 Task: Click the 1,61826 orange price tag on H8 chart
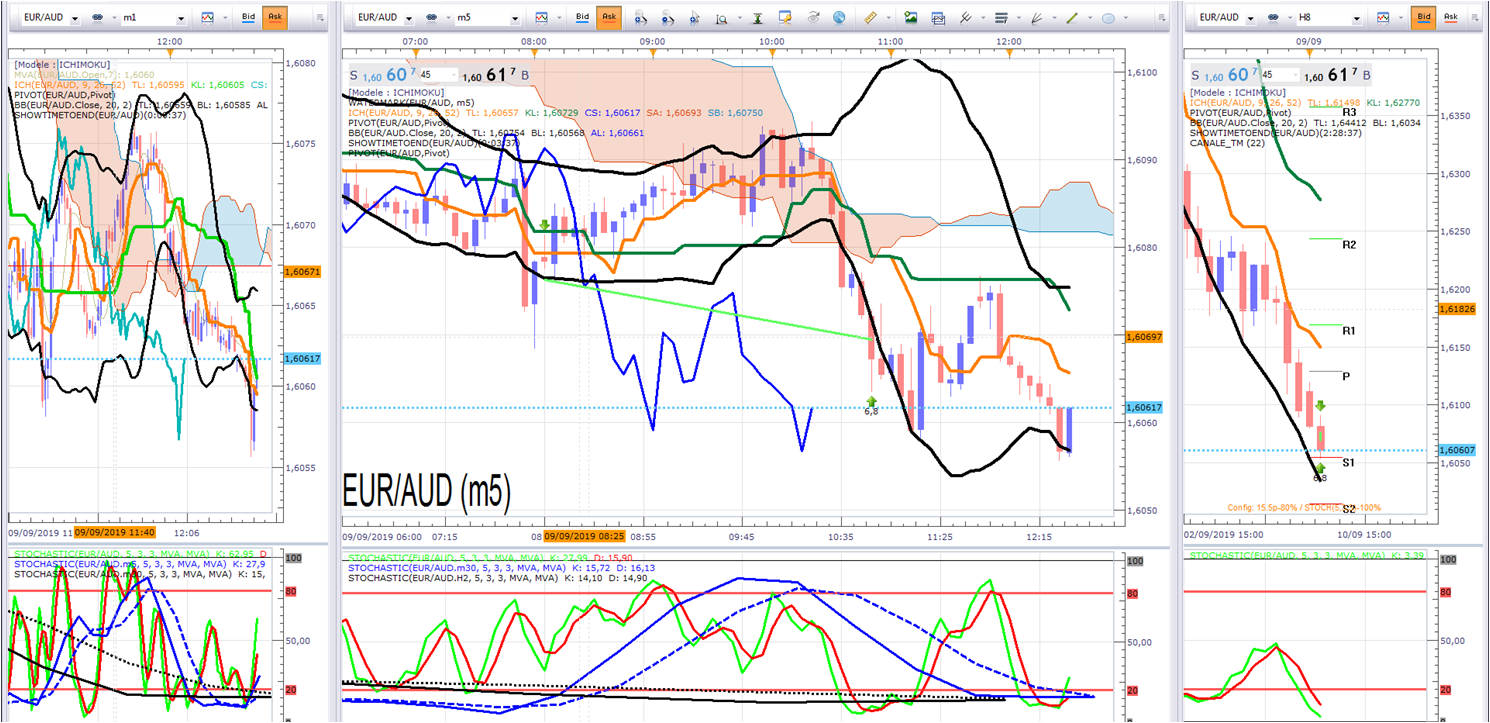(x=1458, y=311)
